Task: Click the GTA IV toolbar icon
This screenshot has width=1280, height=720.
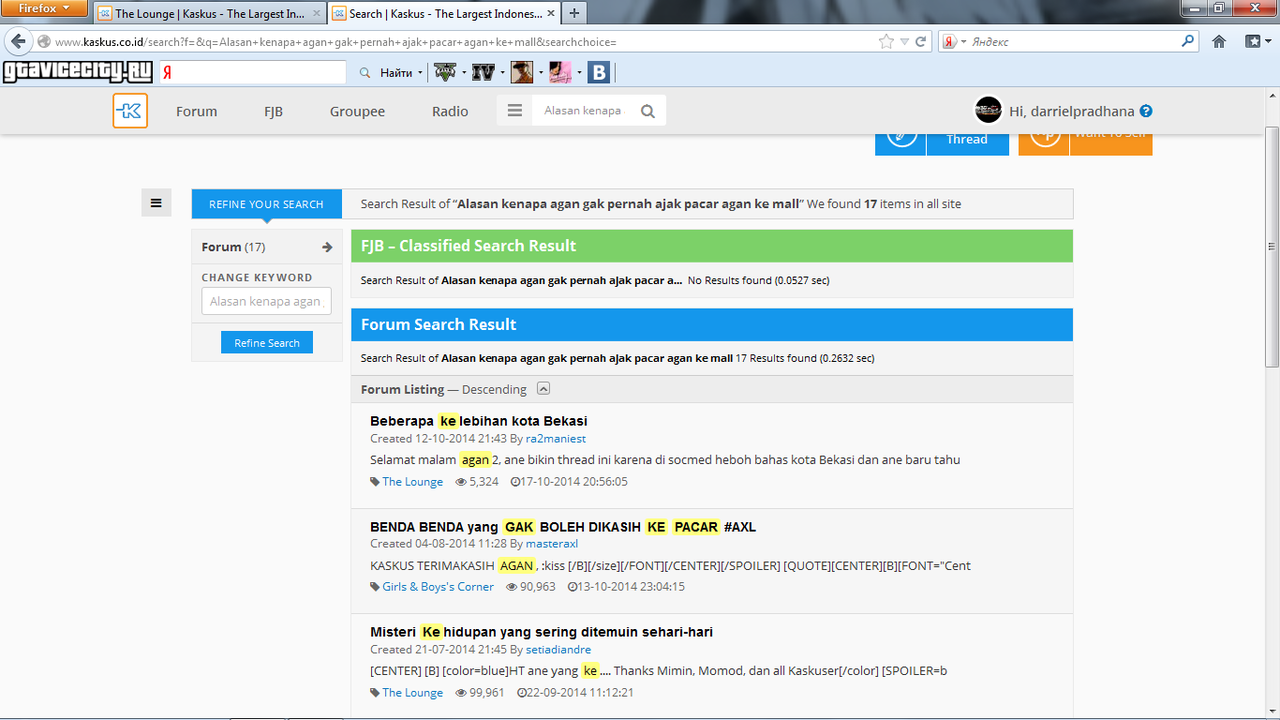Action: [483, 72]
